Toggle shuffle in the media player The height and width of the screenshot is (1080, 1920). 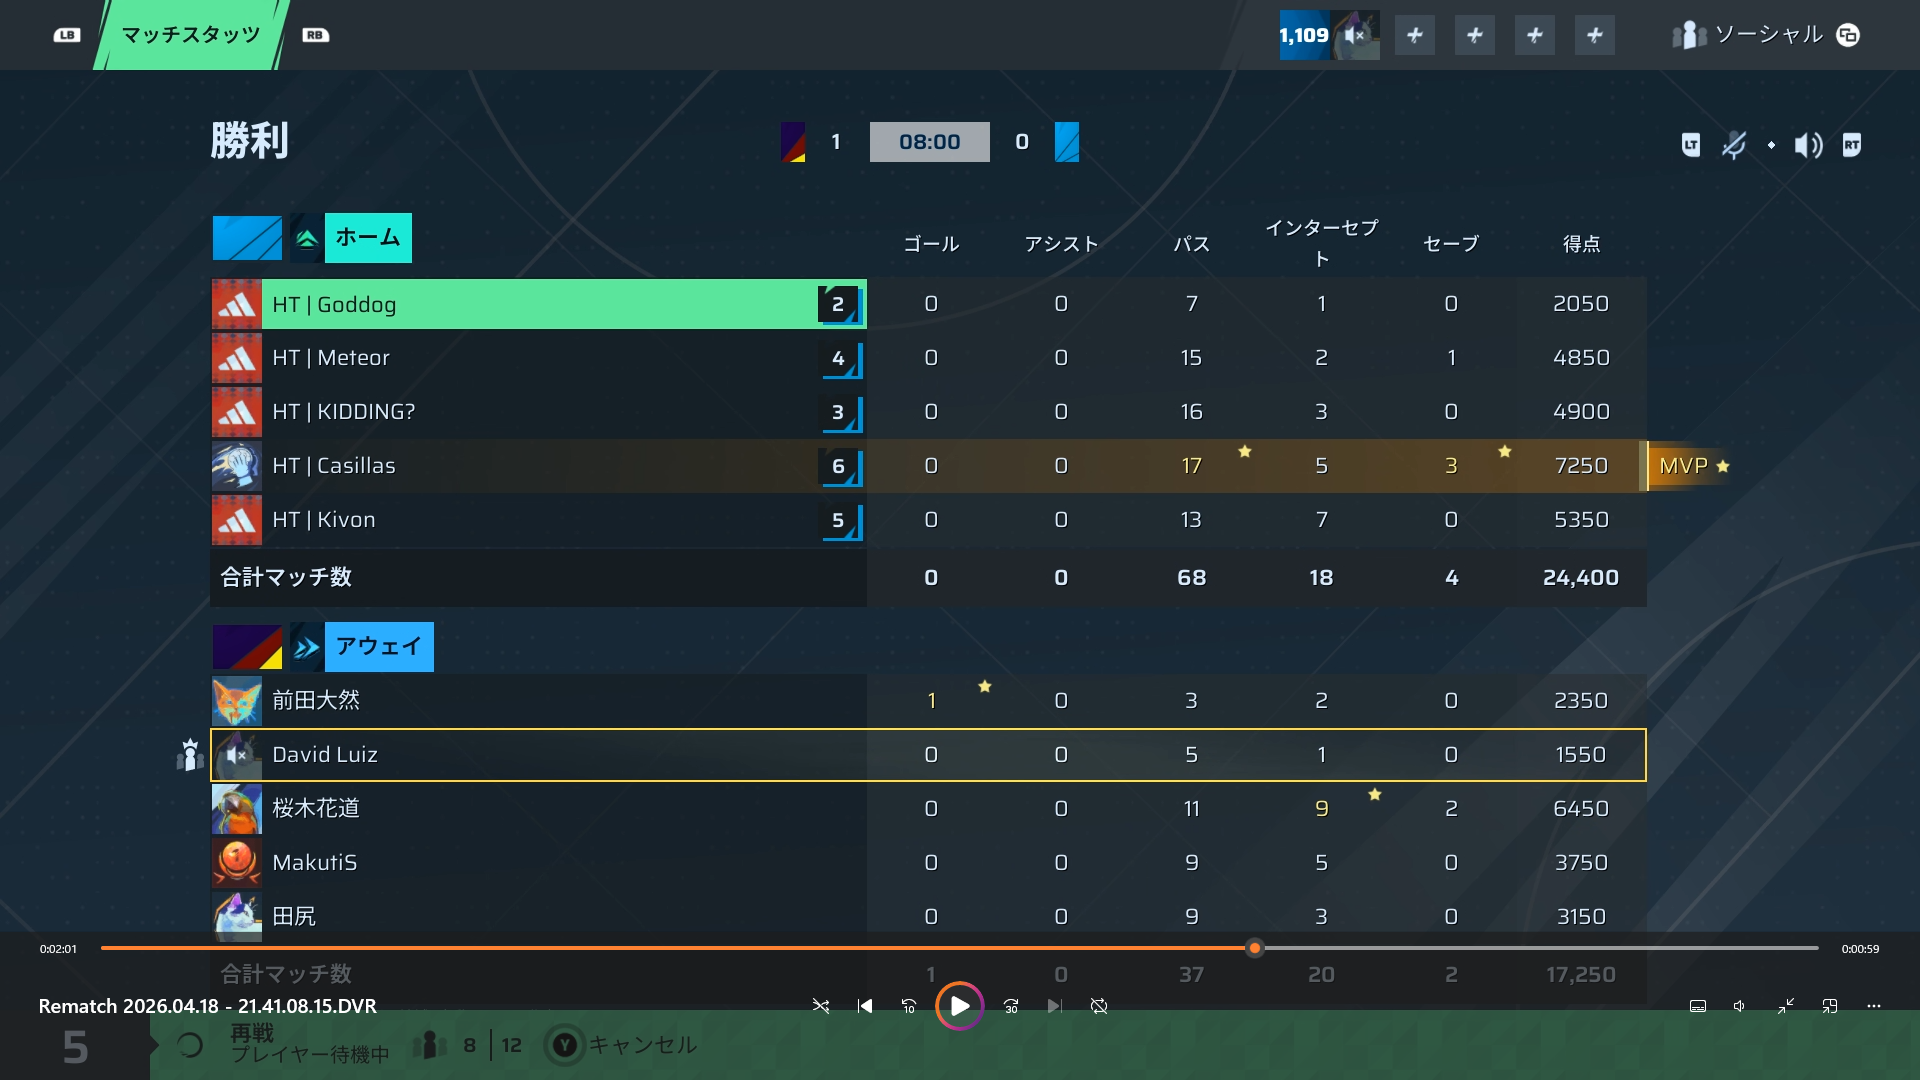coord(821,1006)
